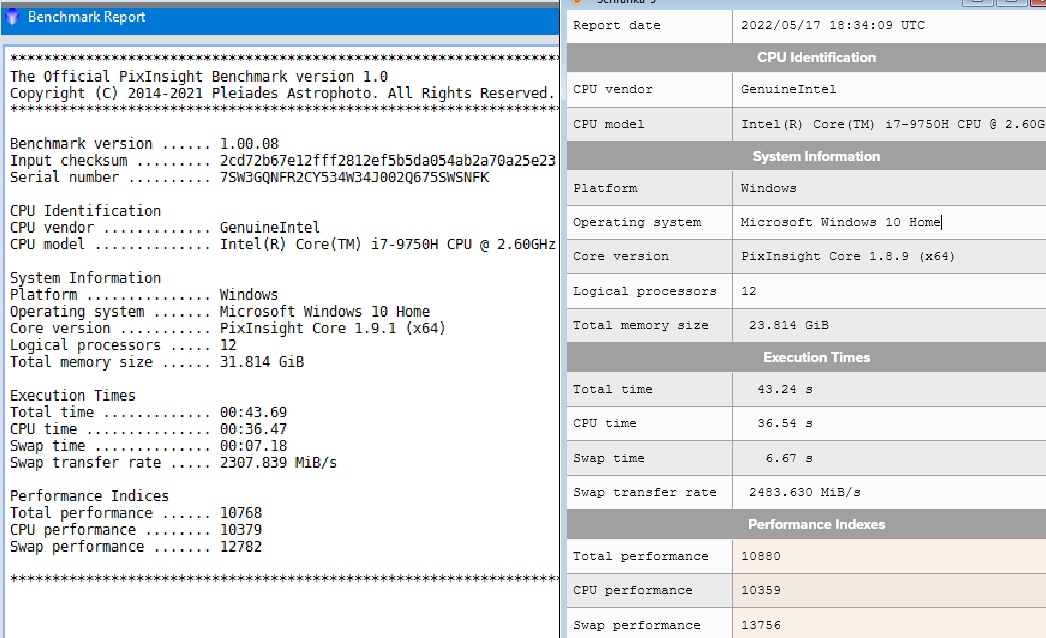
Task: Click the total time cell '43.24 s'
Action: (889, 389)
